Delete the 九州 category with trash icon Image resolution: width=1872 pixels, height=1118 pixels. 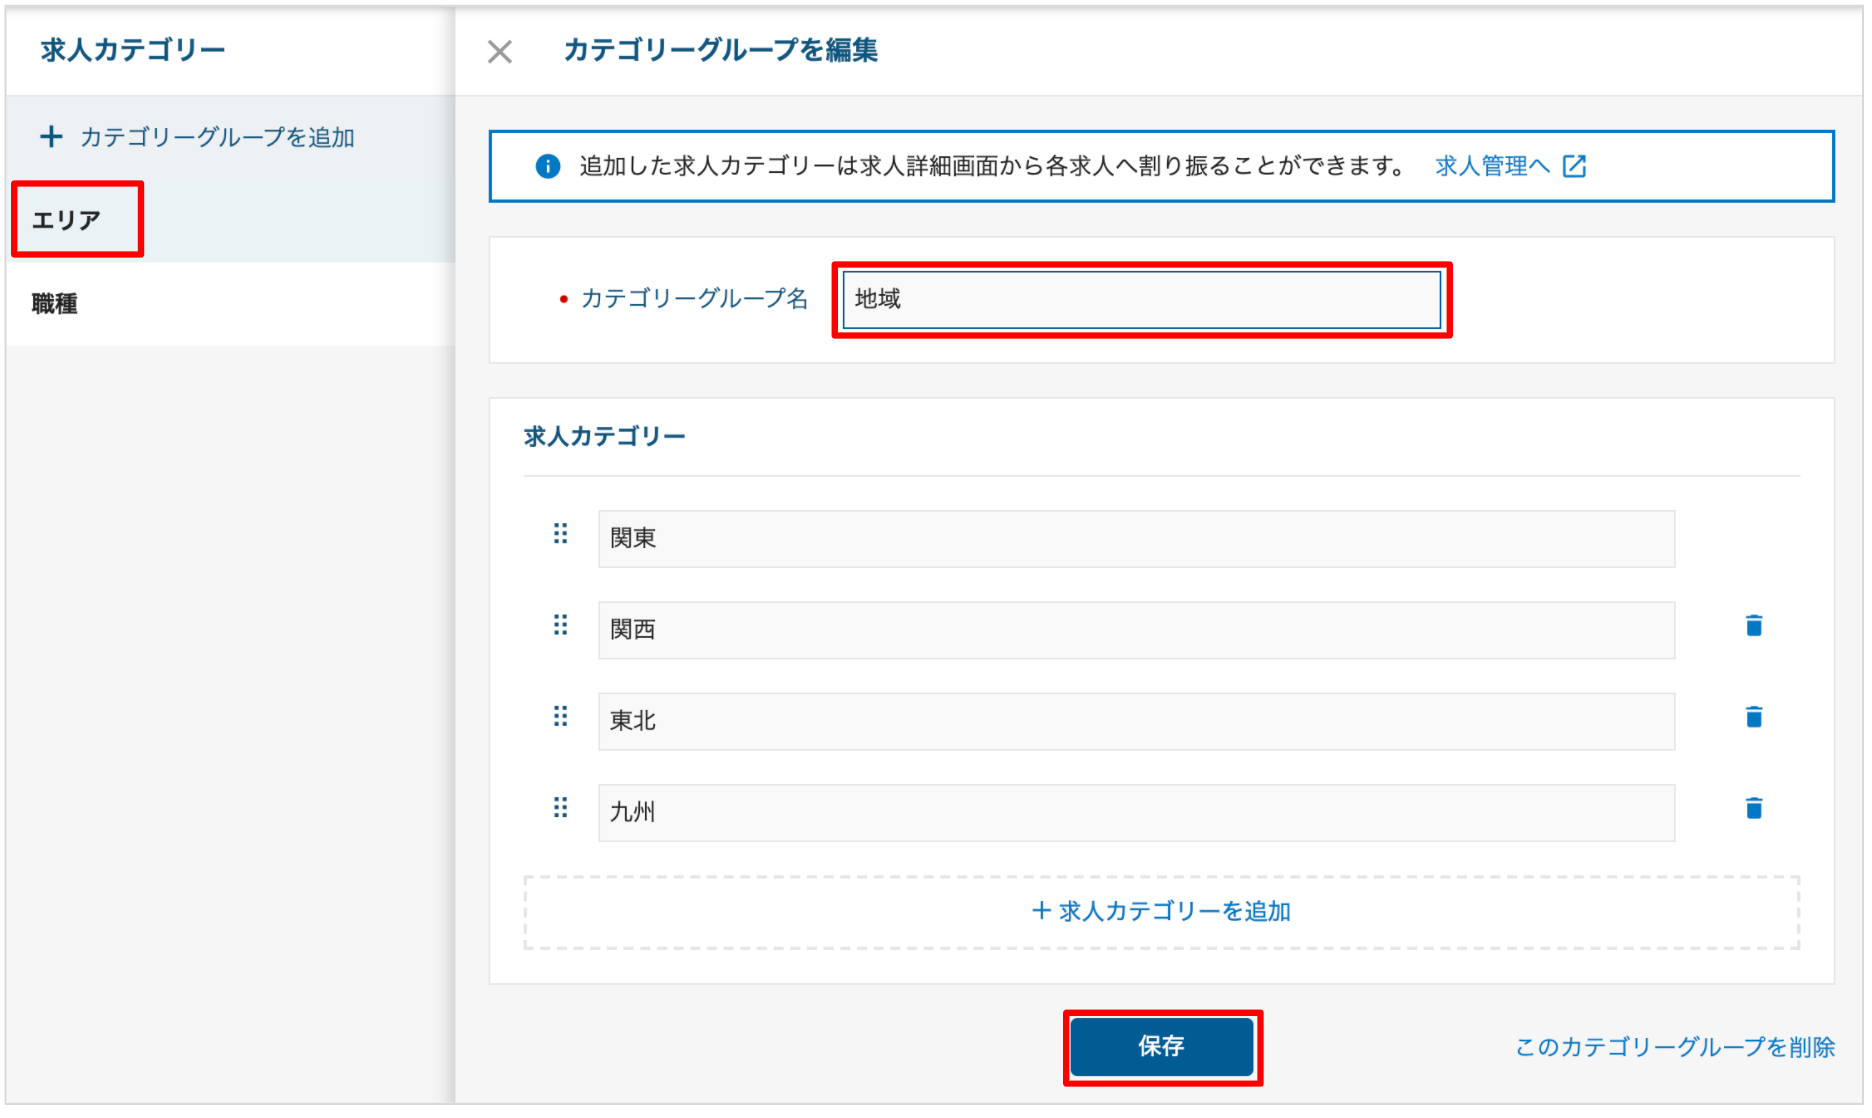(x=1754, y=808)
